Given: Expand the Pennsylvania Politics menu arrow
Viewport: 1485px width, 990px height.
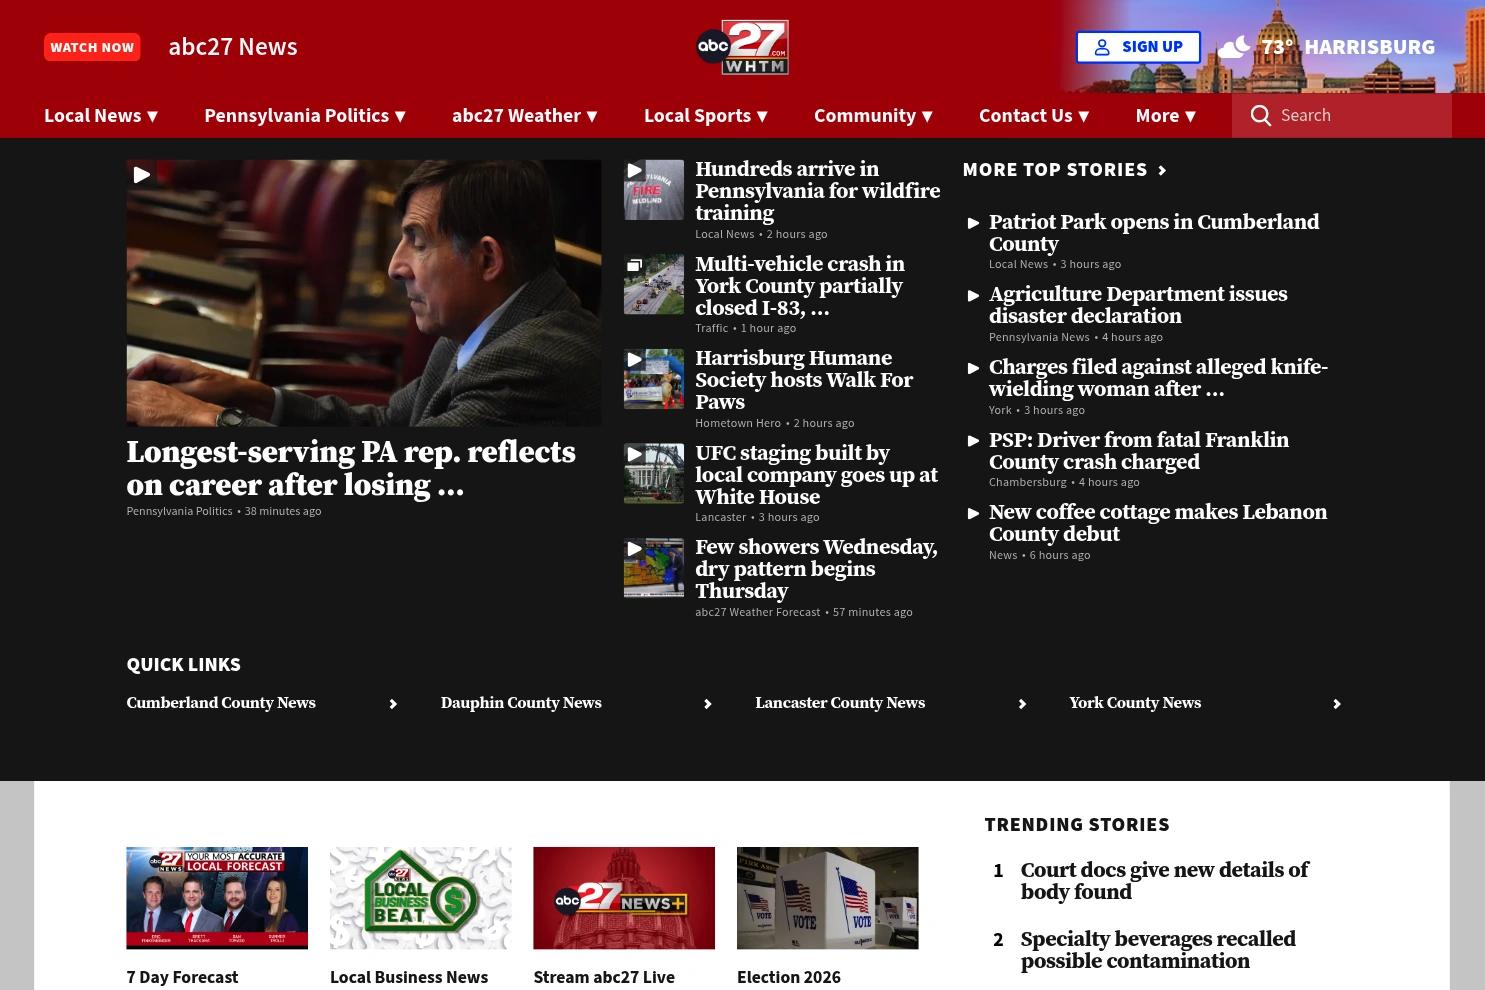Looking at the screenshot, I should click(400, 117).
